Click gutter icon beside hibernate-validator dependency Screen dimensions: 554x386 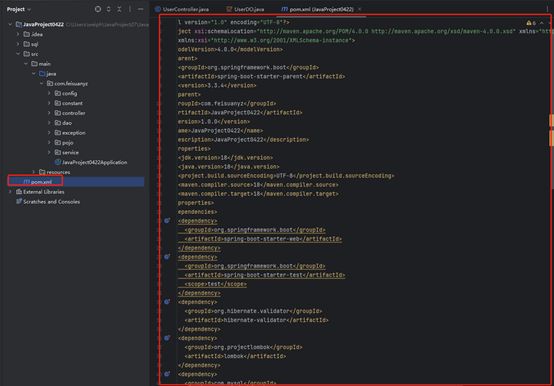(x=167, y=302)
